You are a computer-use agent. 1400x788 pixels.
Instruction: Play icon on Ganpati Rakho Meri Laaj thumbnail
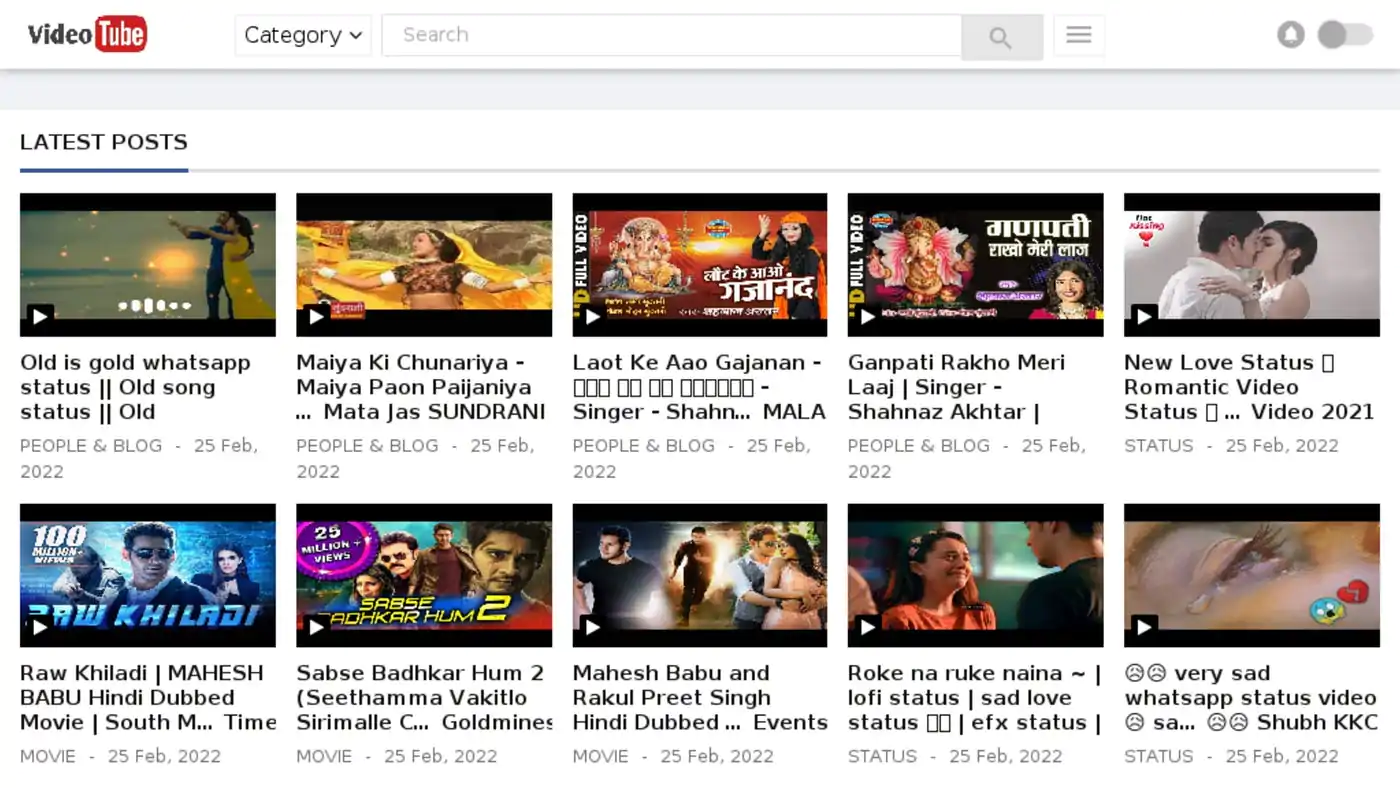tap(867, 317)
